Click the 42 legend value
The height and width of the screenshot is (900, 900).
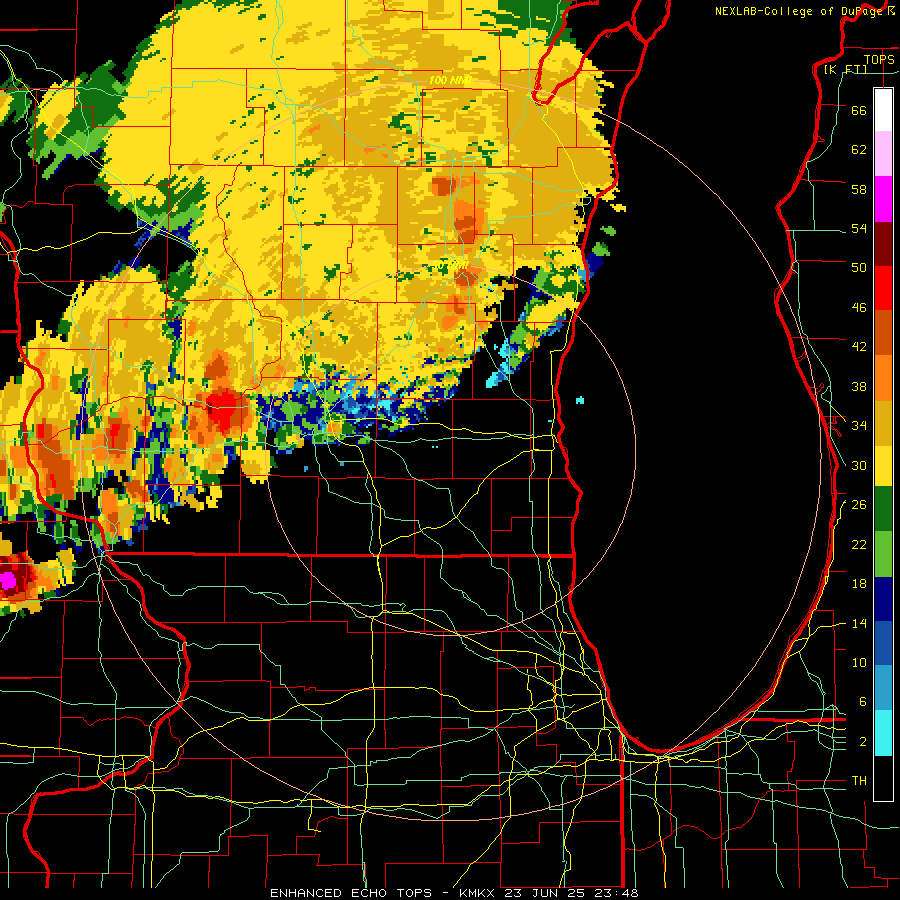coord(859,347)
